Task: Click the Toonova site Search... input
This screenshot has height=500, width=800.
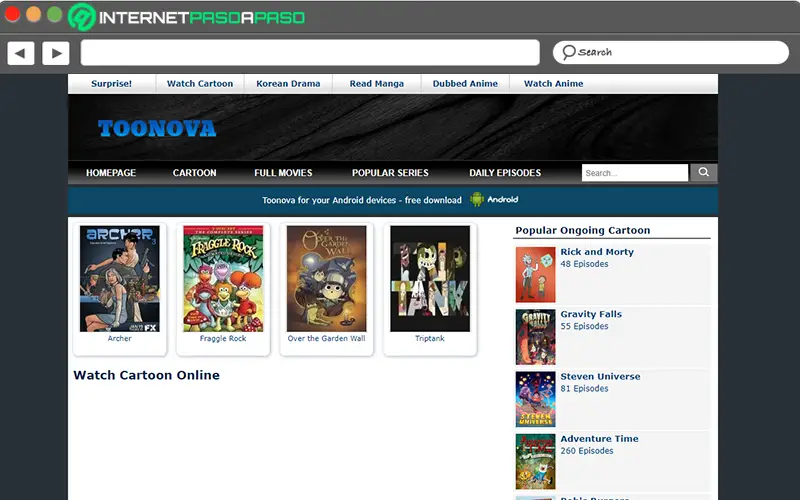Action: pos(635,172)
